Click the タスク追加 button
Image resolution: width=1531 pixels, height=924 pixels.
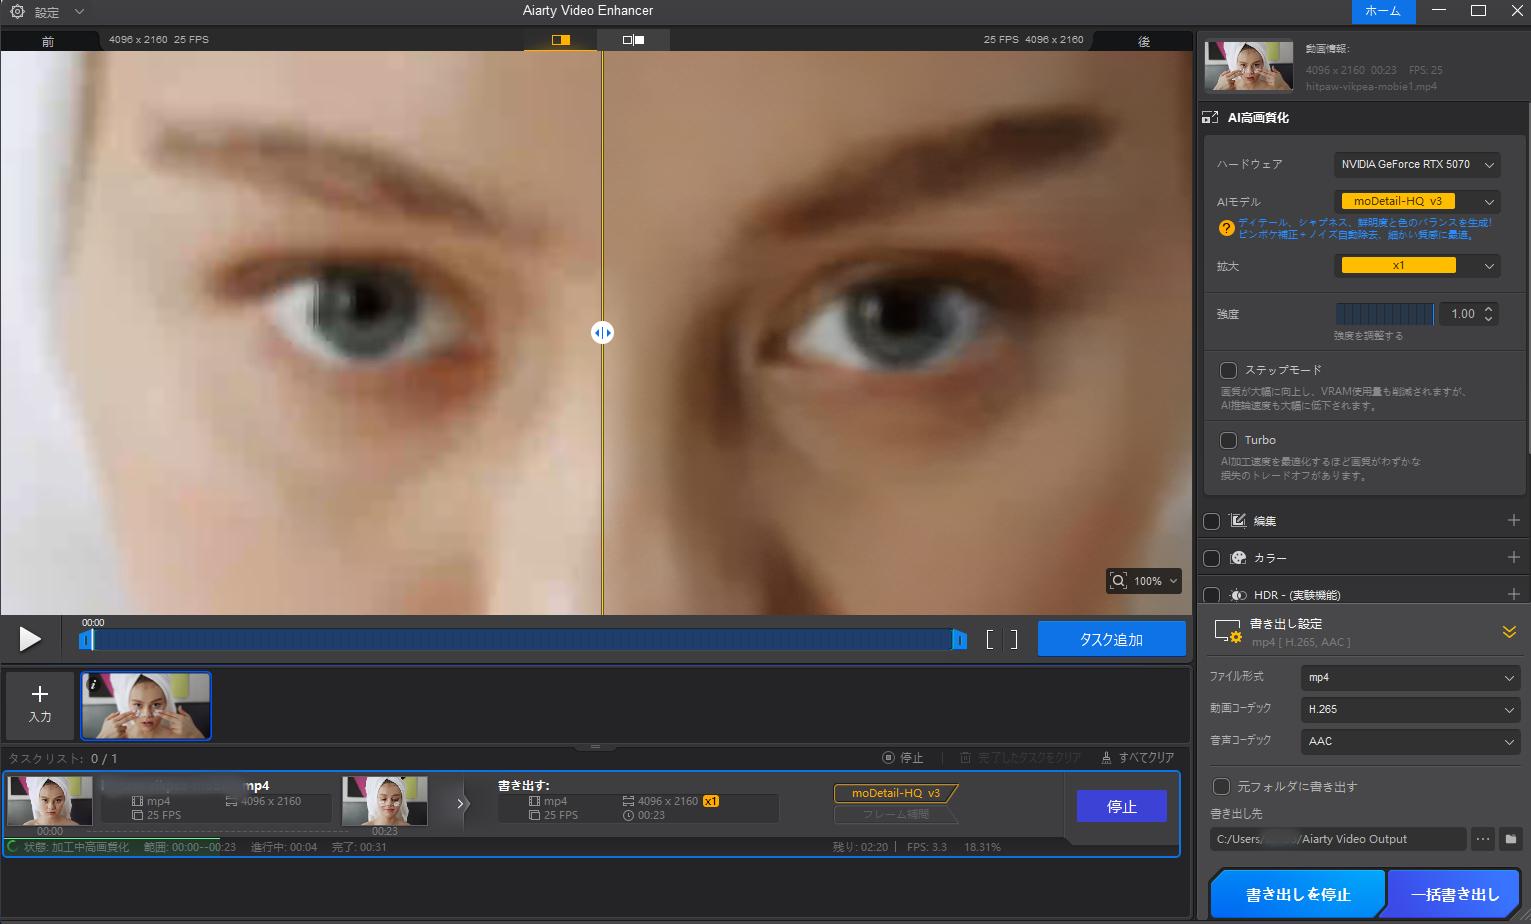click(x=1111, y=639)
